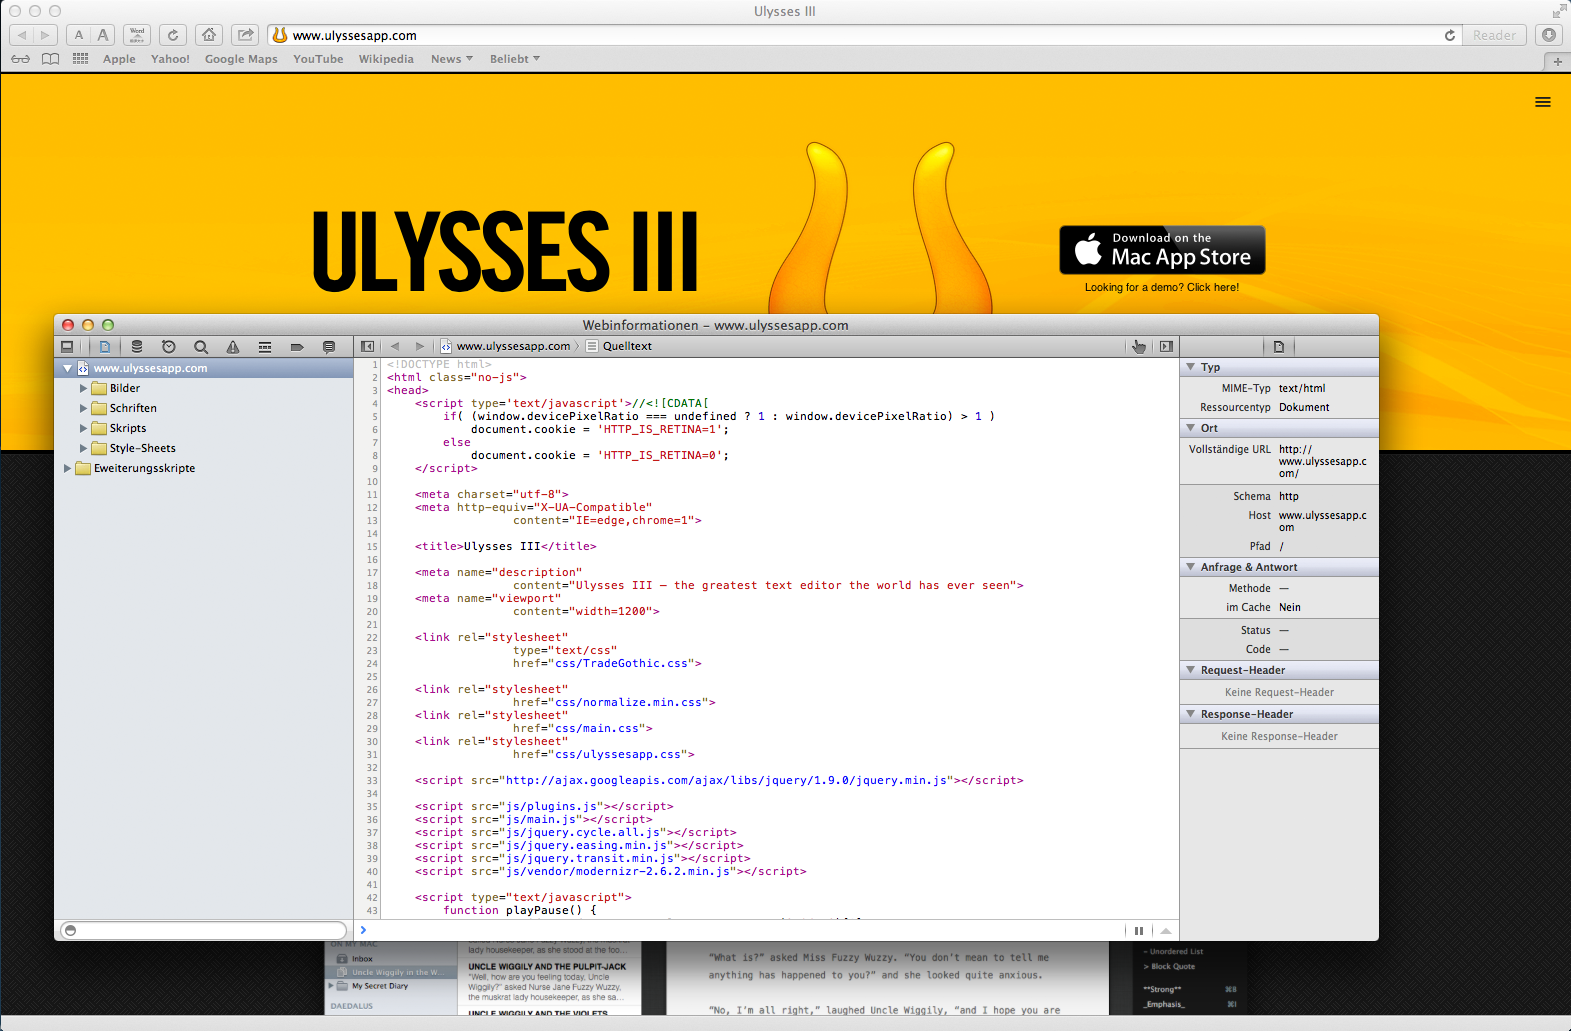Go forward in inspector content history
This screenshot has height=1031, width=1571.
(420, 346)
